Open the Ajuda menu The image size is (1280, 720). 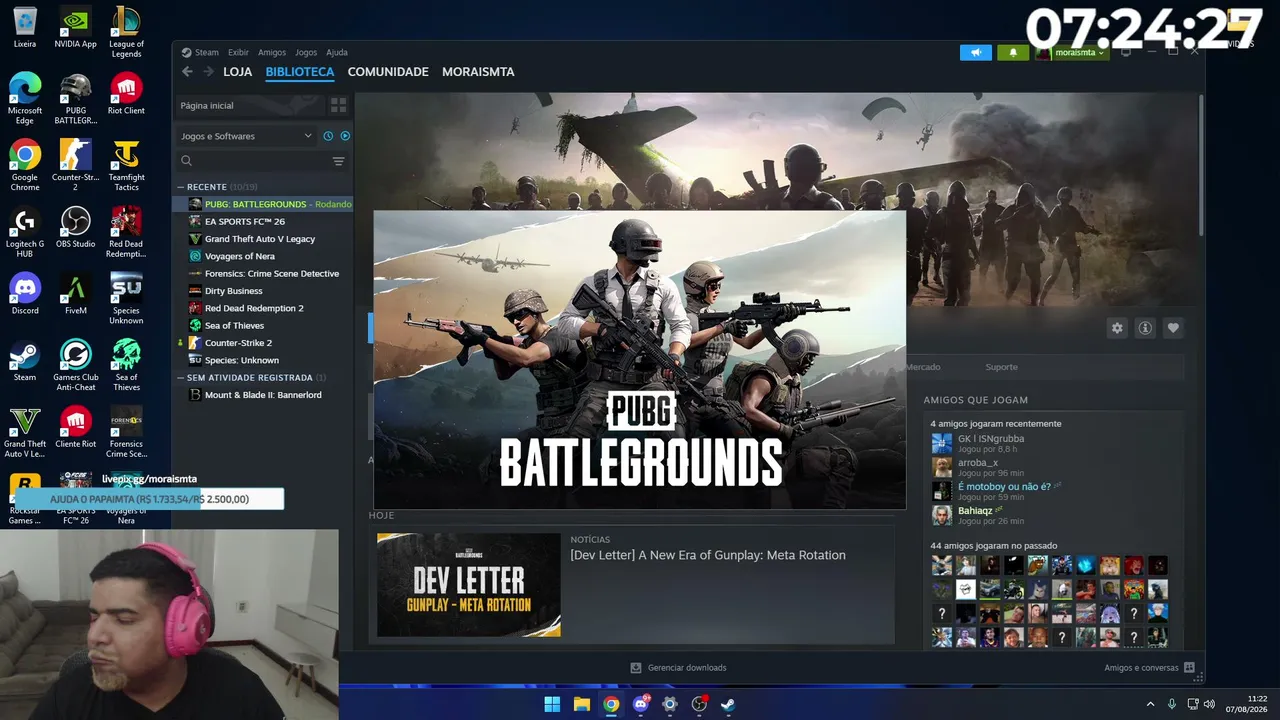[x=337, y=53]
